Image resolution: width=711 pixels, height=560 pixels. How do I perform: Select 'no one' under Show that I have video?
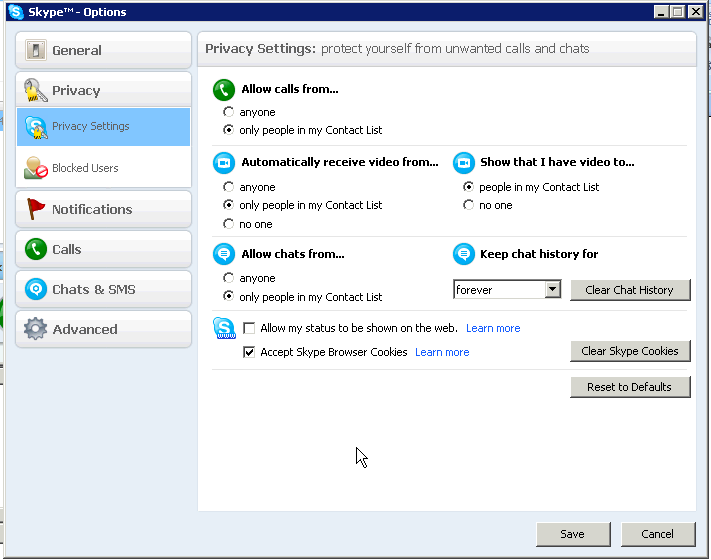coord(469,205)
